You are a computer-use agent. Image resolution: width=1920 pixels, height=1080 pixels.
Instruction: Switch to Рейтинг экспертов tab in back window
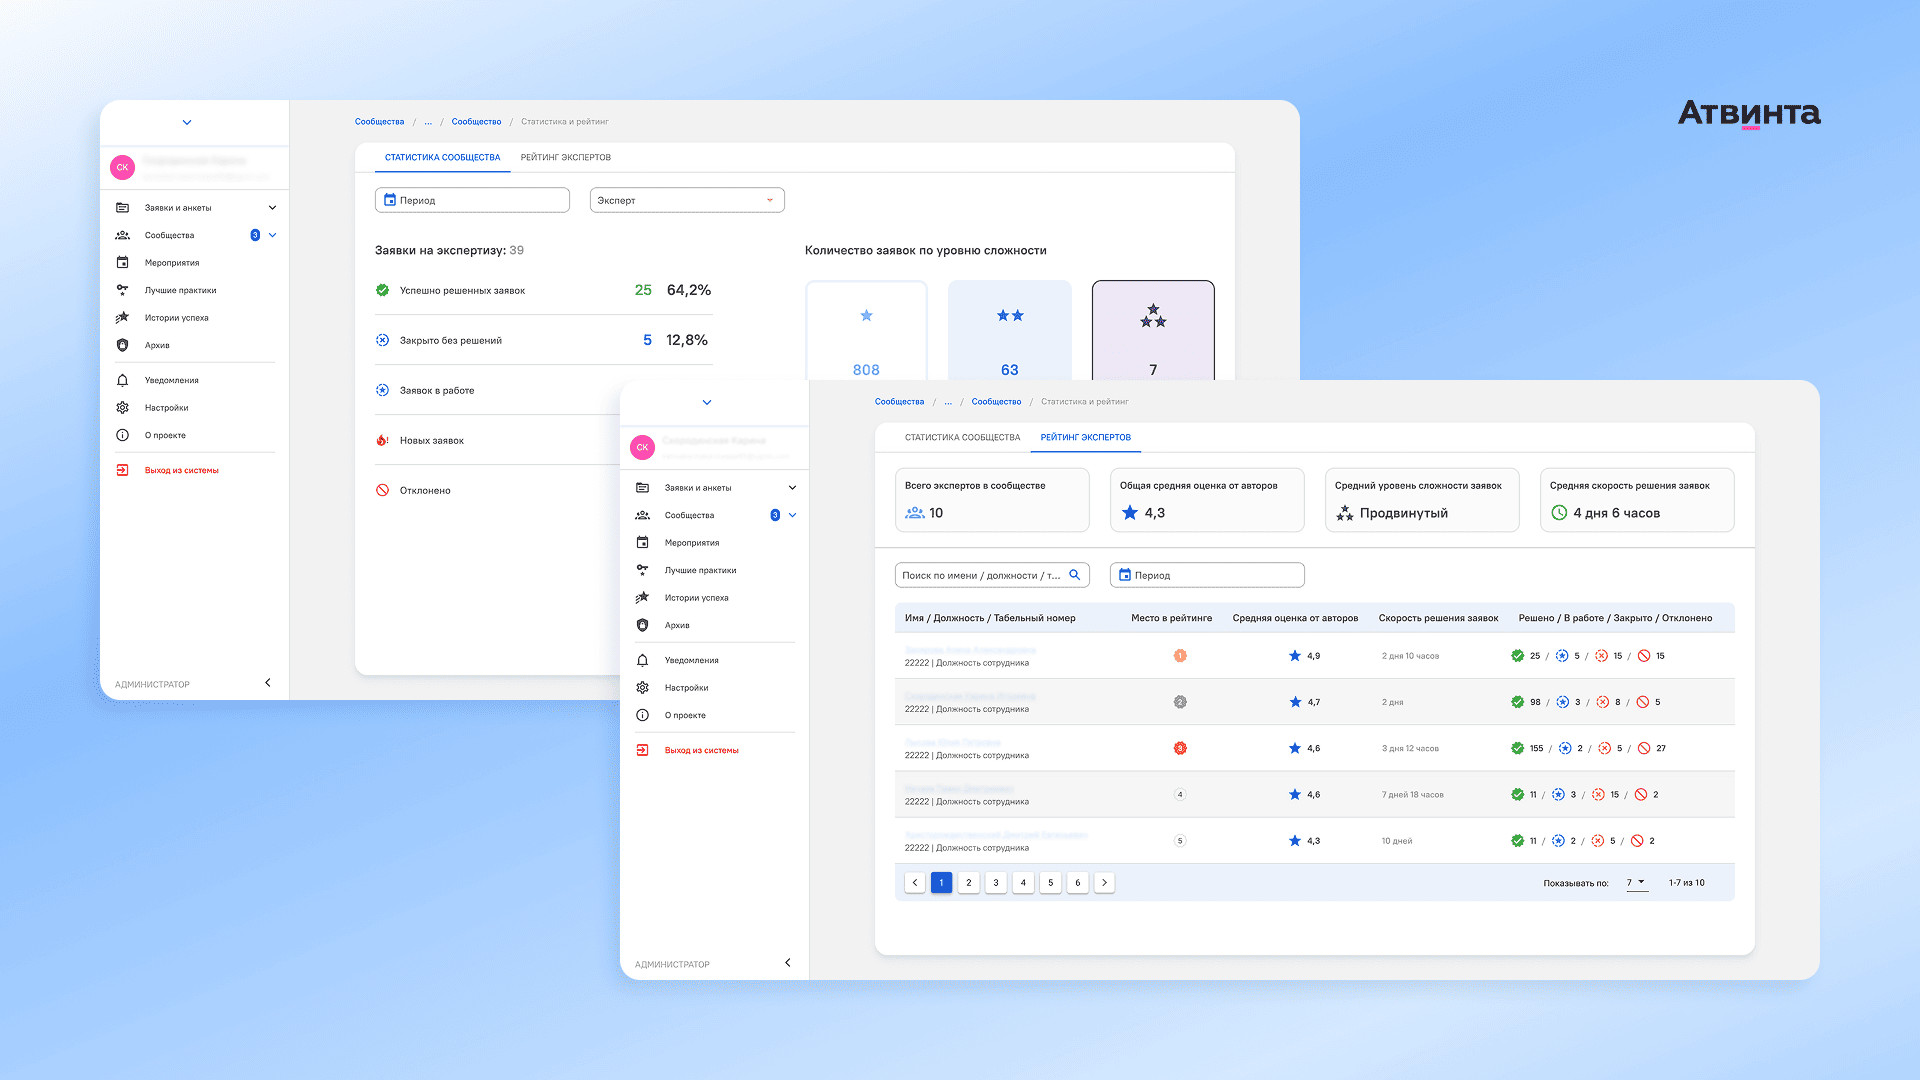click(565, 157)
